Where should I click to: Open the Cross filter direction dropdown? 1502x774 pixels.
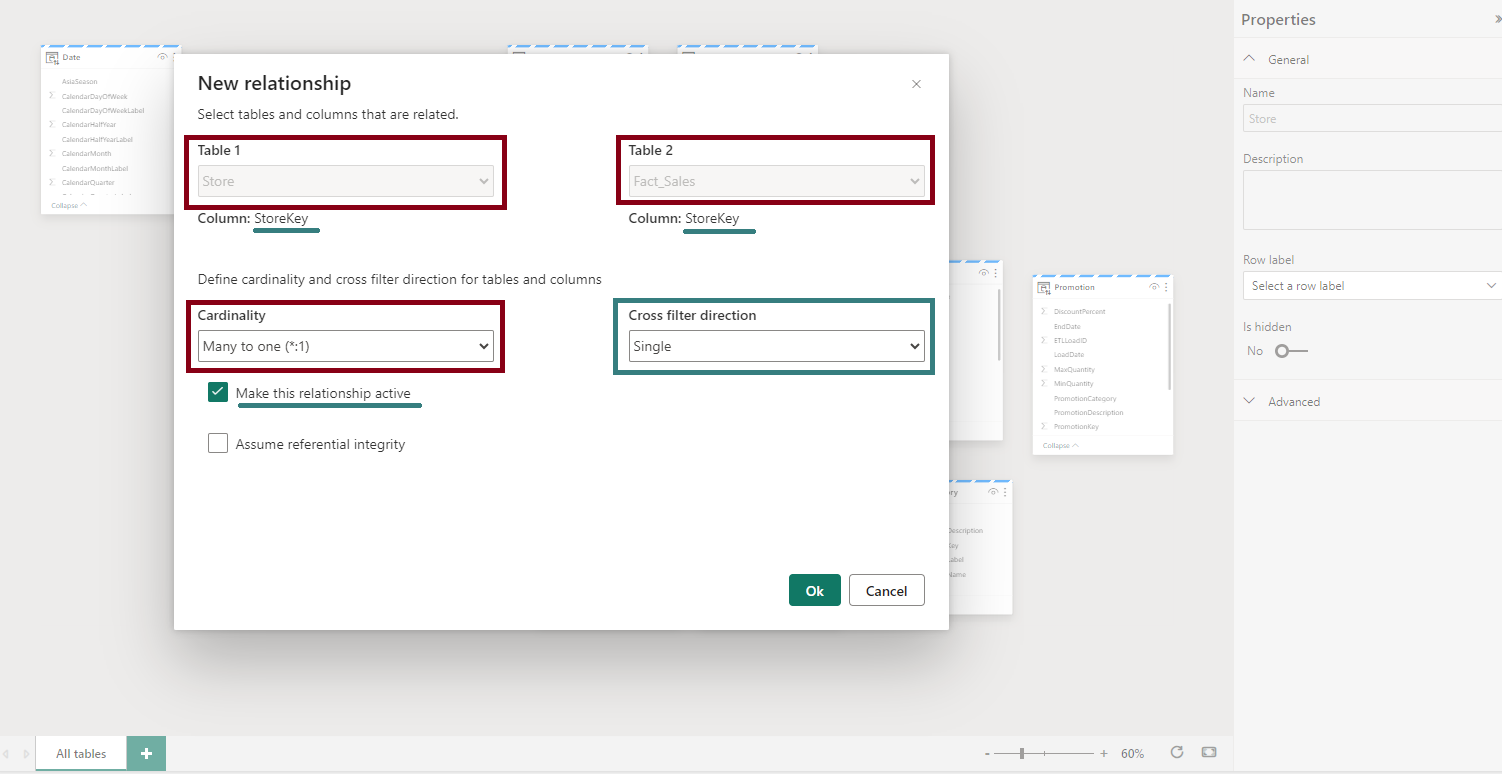[x=776, y=346]
